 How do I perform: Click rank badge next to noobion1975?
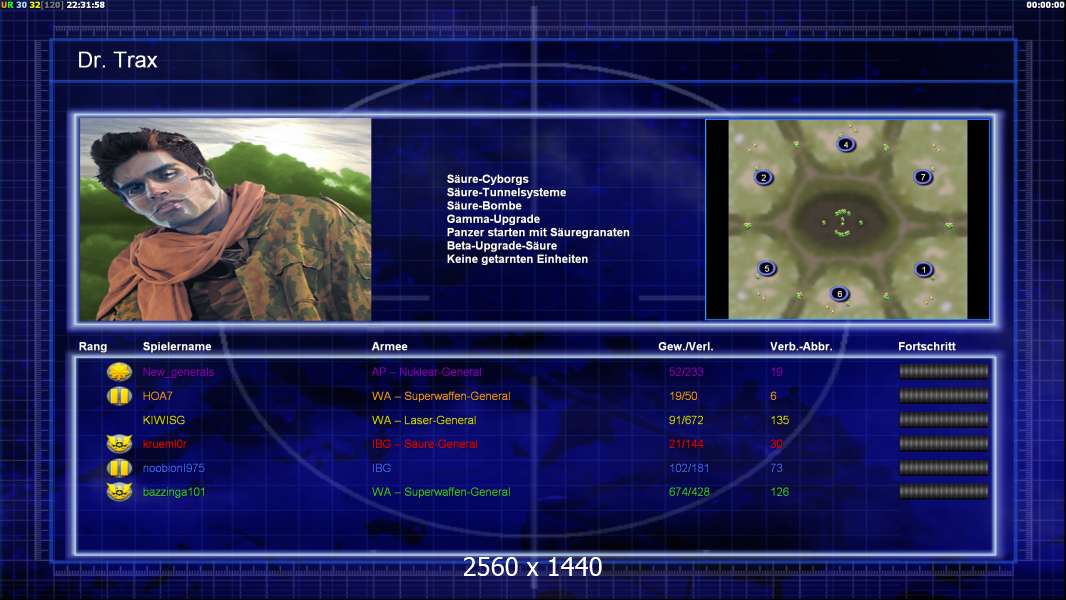(119, 468)
